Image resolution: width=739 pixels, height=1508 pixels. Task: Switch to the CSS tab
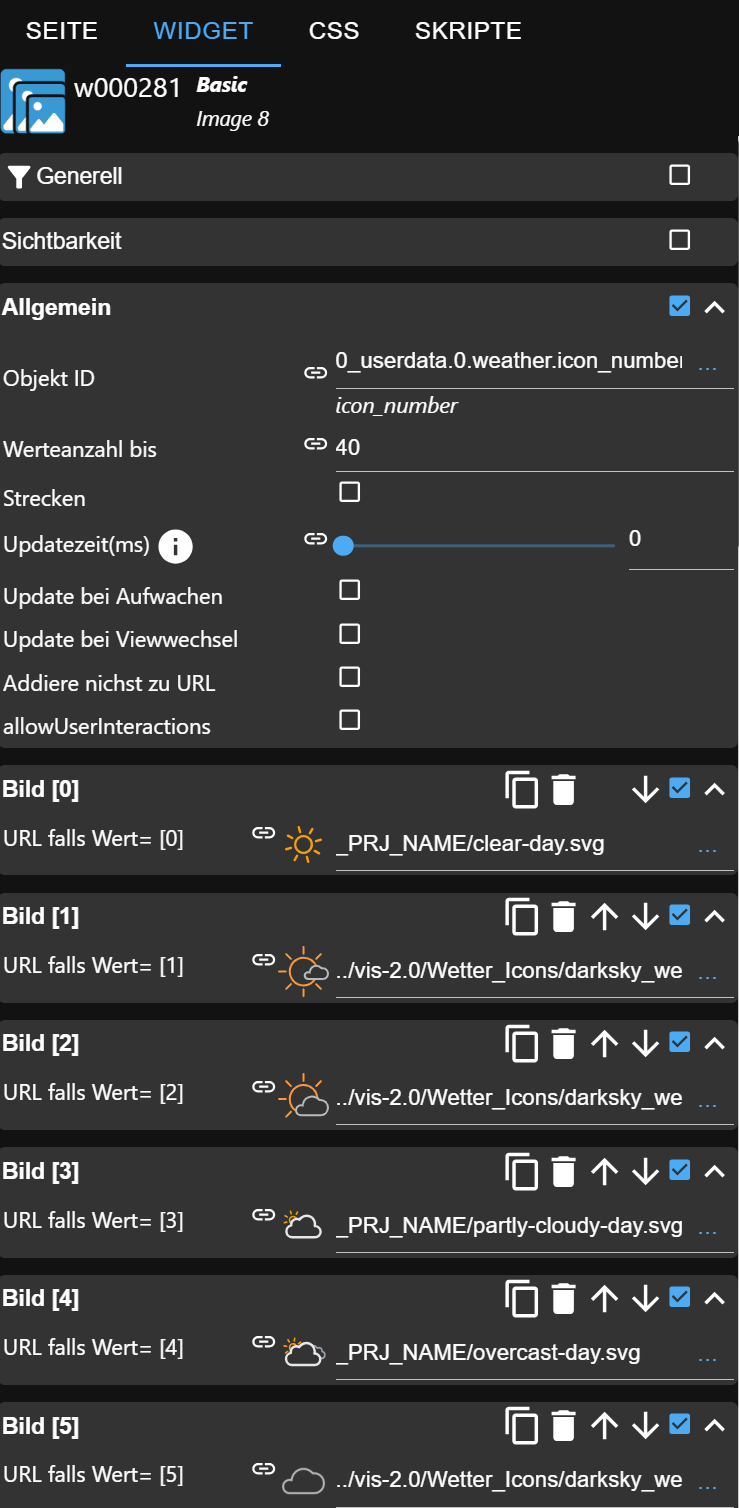[x=334, y=31]
